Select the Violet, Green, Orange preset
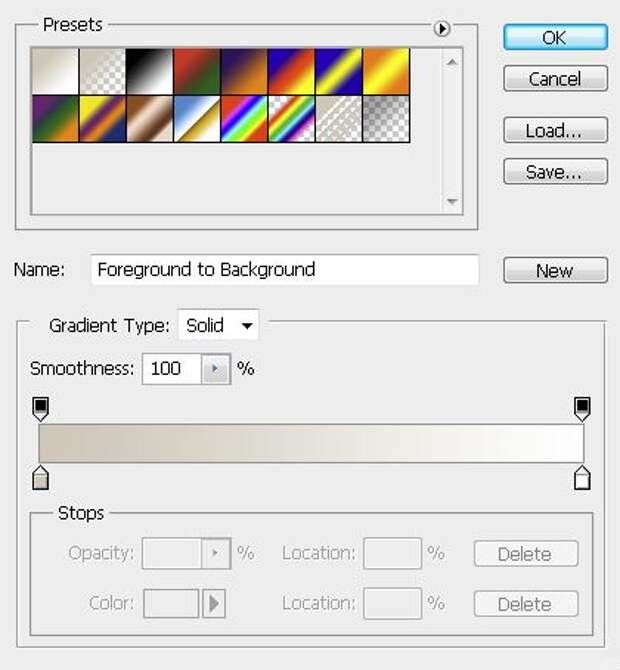The width and height of the screenshot is (620, 670). tap(55, 119)
